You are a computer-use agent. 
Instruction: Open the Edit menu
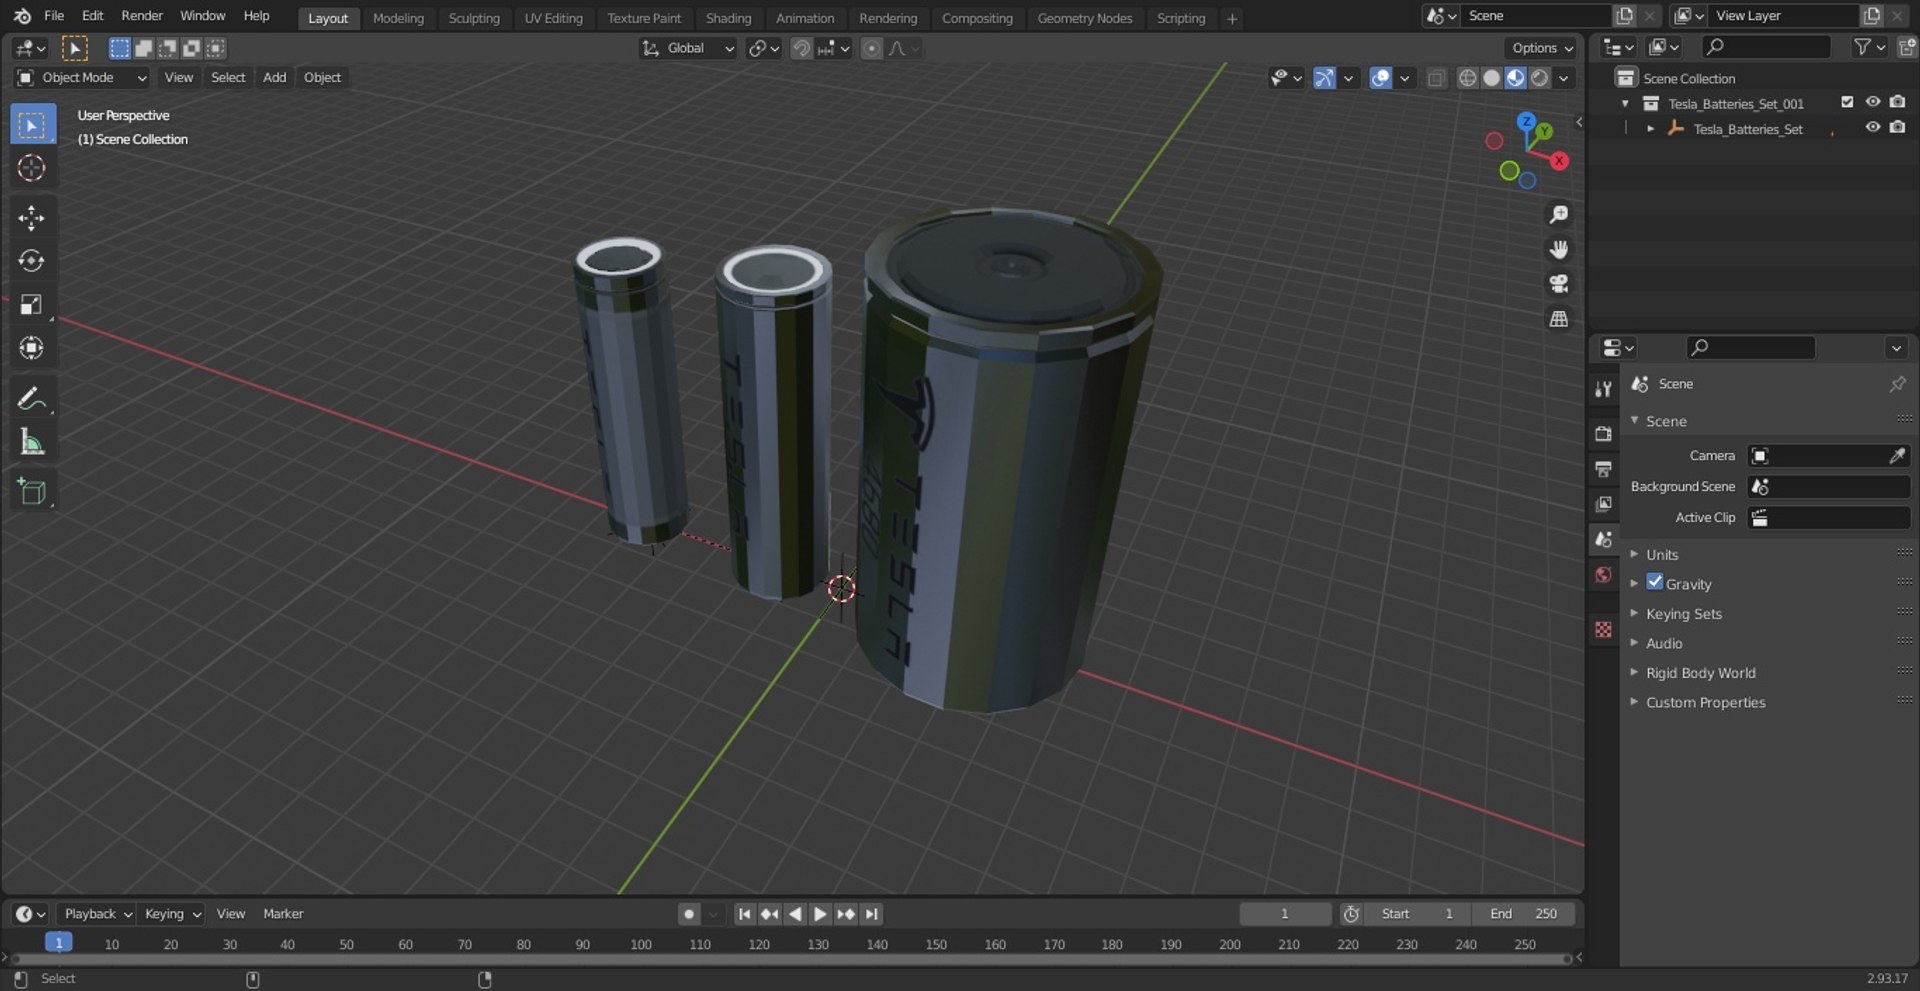93,16
